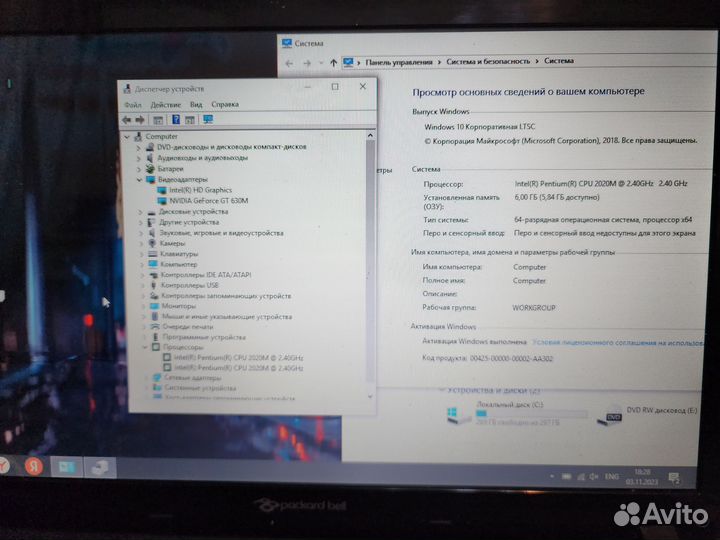
Task: Select Программные устройства row
Action: [x=204, y=338]
